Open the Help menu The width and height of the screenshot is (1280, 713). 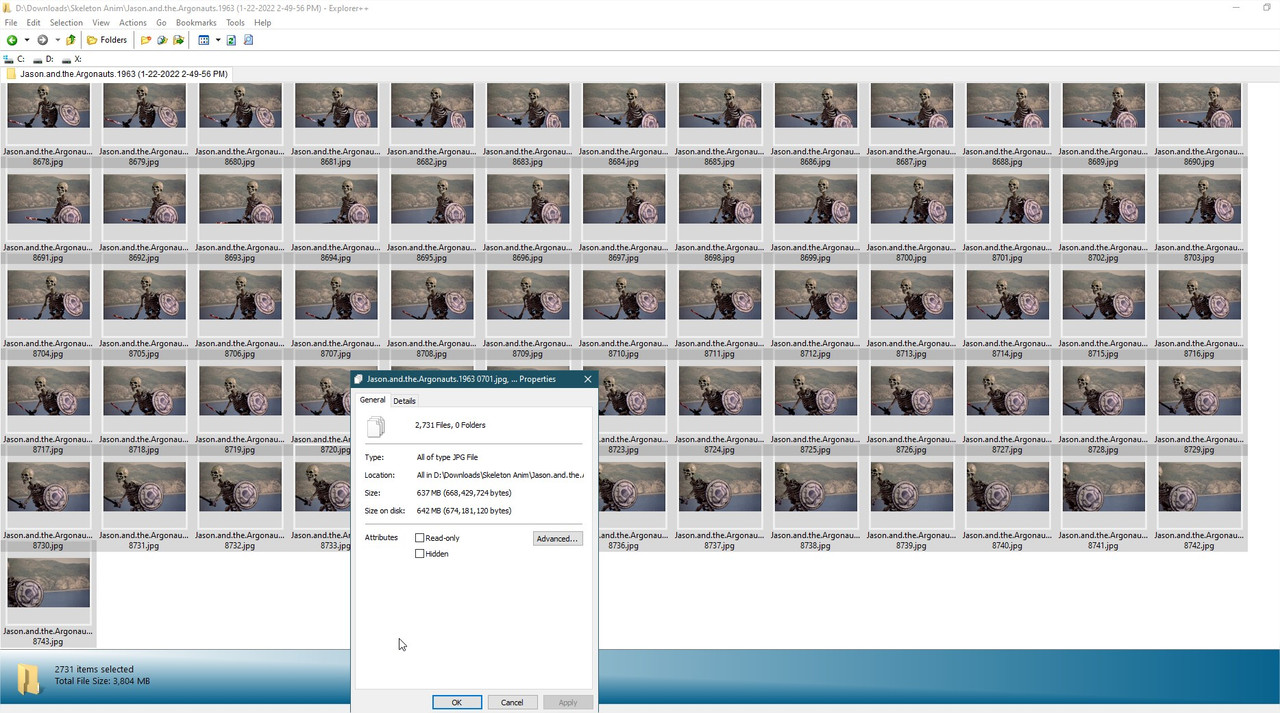(x=262, y=22)
